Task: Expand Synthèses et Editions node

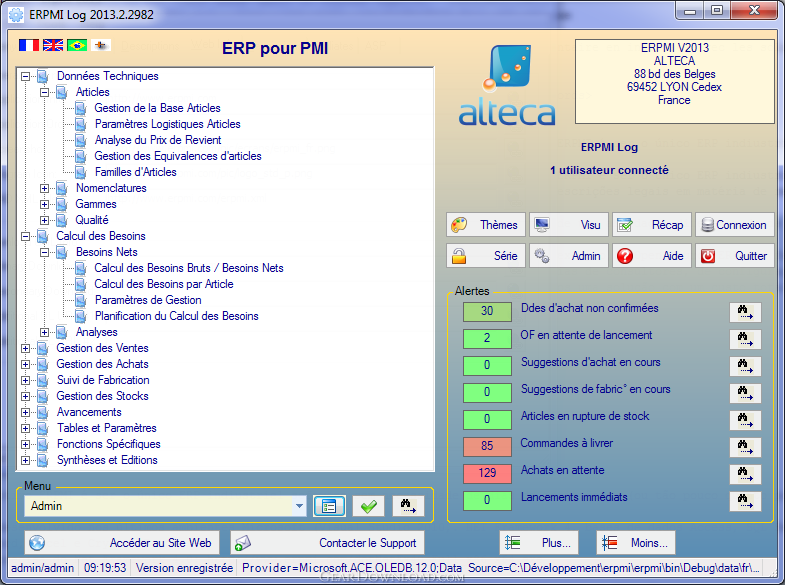Action: click(x=26, y=461)
